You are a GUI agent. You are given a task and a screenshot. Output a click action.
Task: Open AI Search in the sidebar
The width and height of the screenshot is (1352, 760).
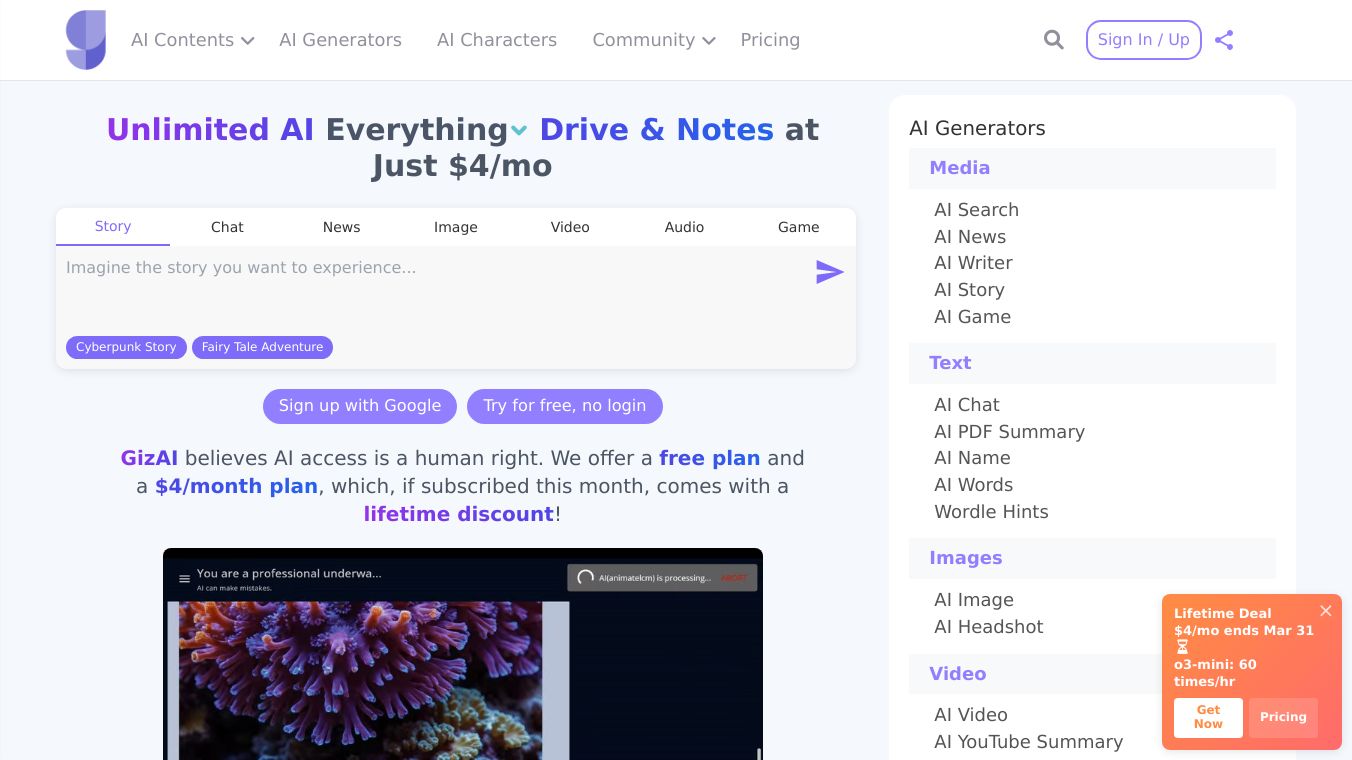(x=976, y=210)
